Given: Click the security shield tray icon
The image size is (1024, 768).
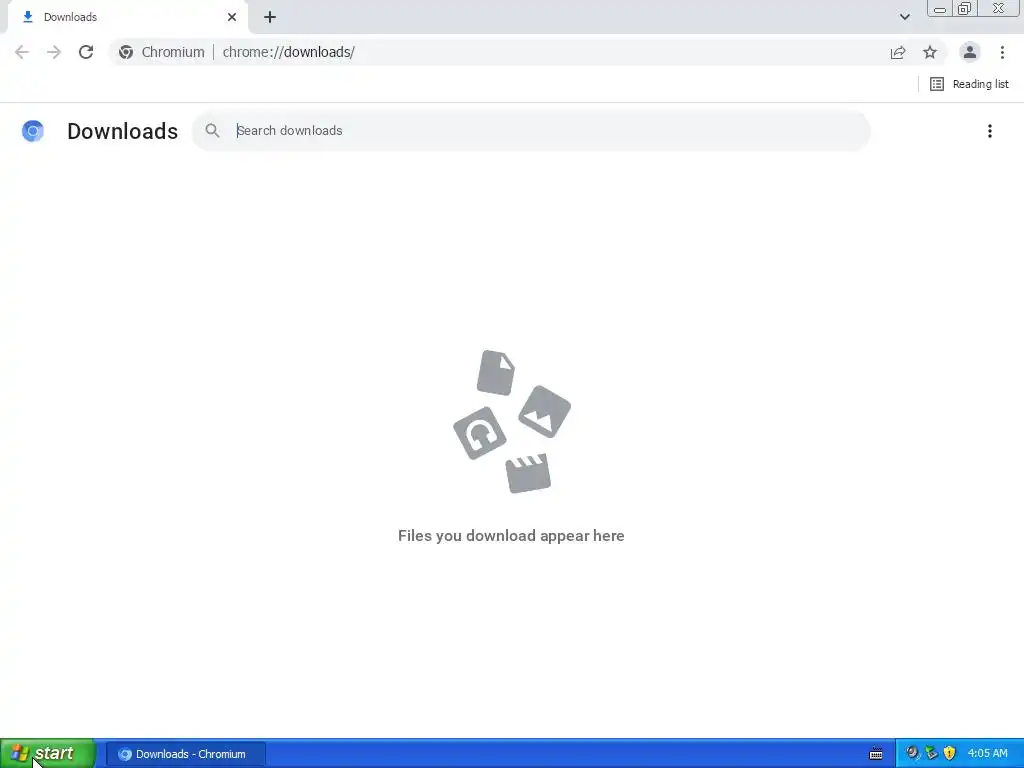Looking at the screenshot, I should 950,754.
